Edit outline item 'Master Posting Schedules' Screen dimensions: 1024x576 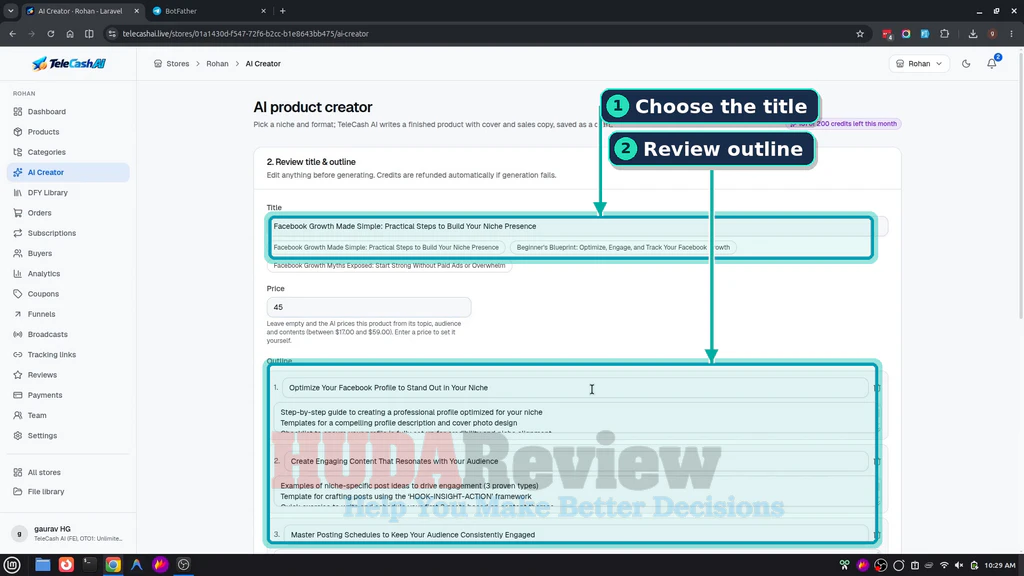click(x=575, y=535)
